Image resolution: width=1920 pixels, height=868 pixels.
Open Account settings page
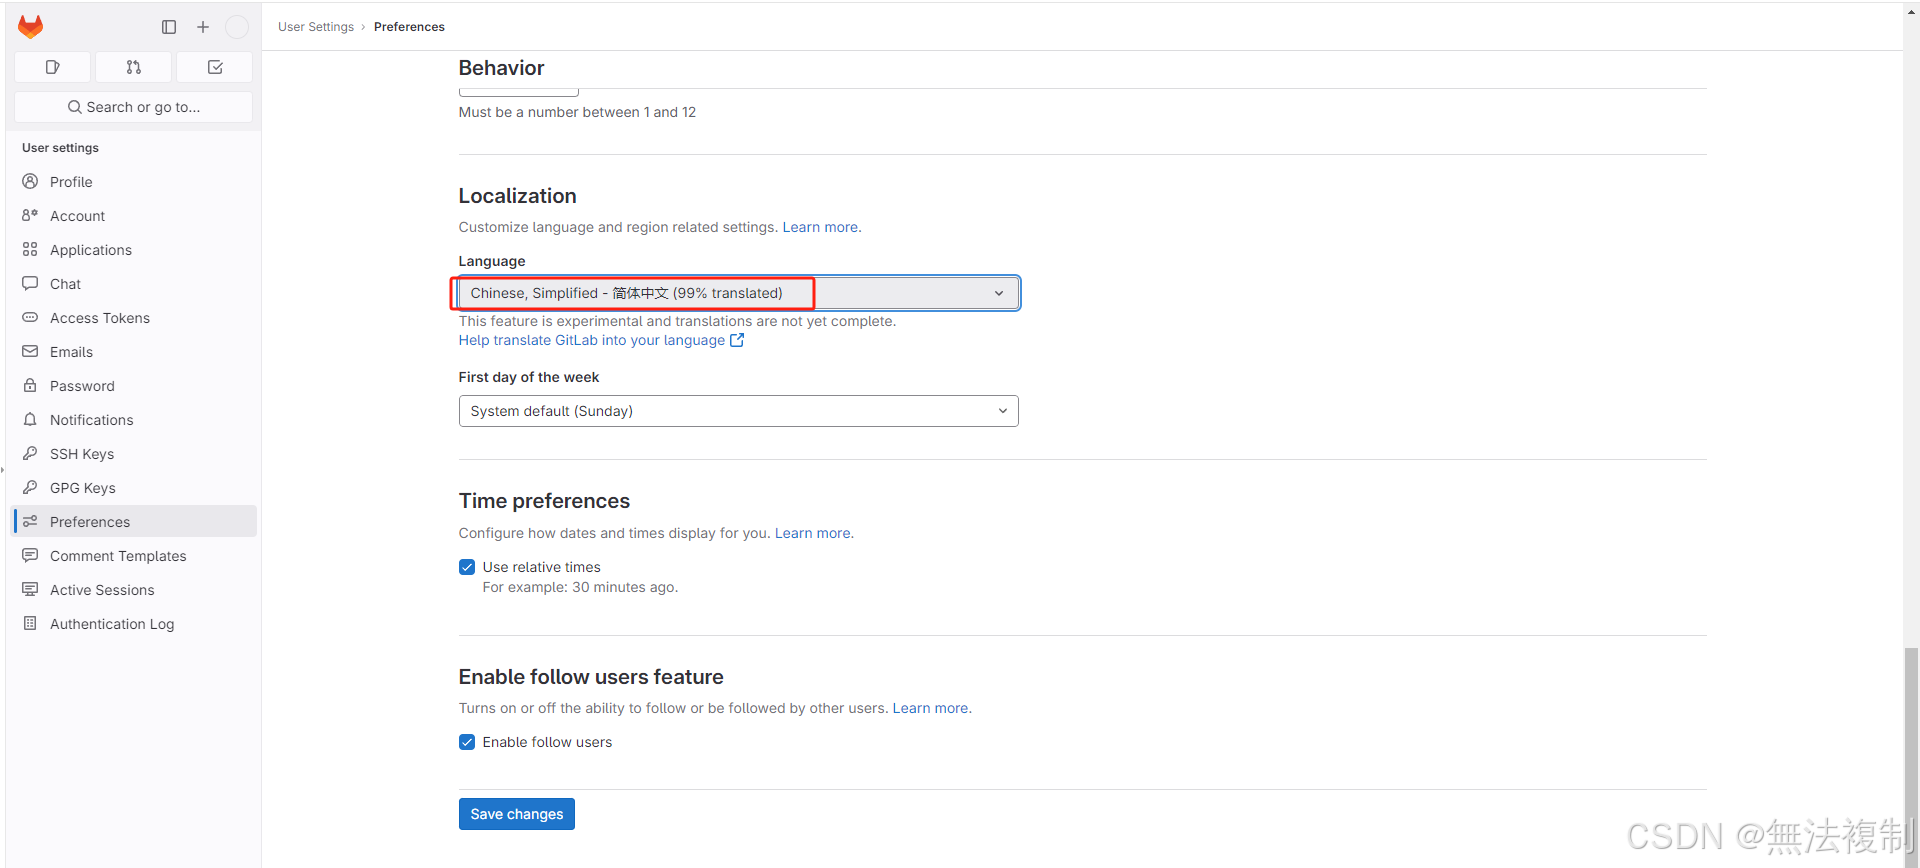[134, 215]
